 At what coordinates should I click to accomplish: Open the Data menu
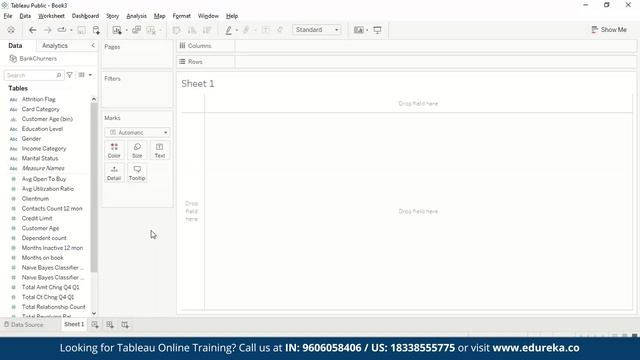[25, 16]
